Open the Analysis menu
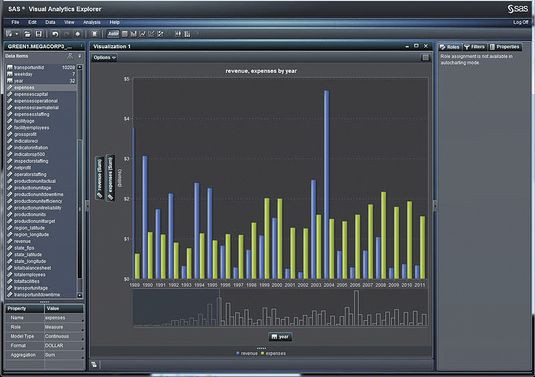The image size is (535, 377). pyautogui.click(x=92, y=22)
